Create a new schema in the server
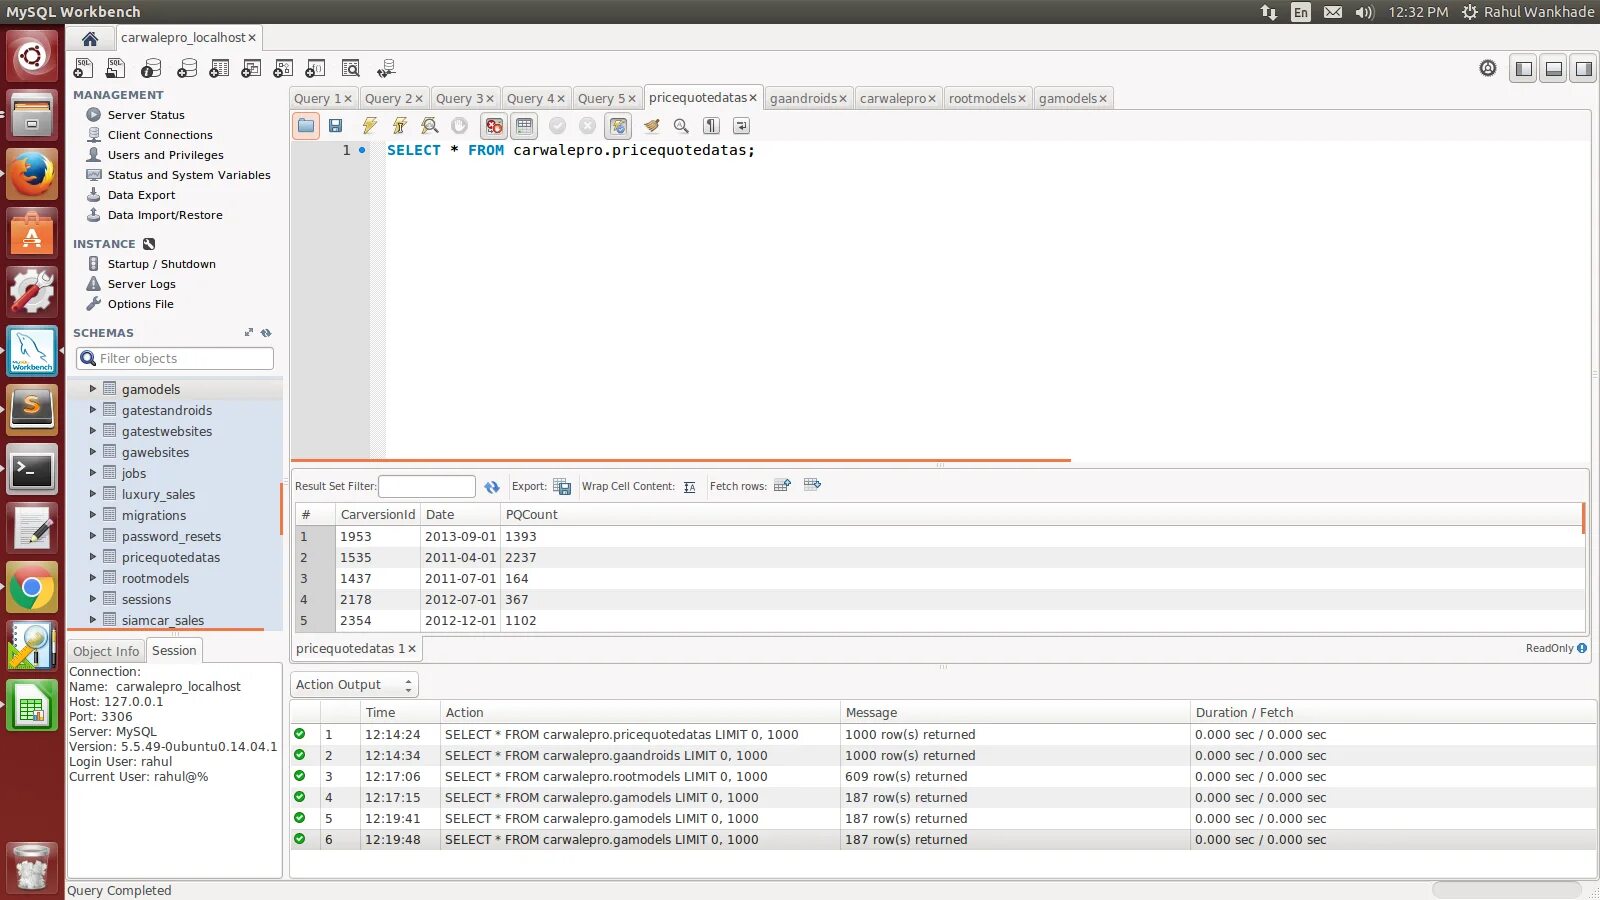The image size is (1600, 900). 187,68
